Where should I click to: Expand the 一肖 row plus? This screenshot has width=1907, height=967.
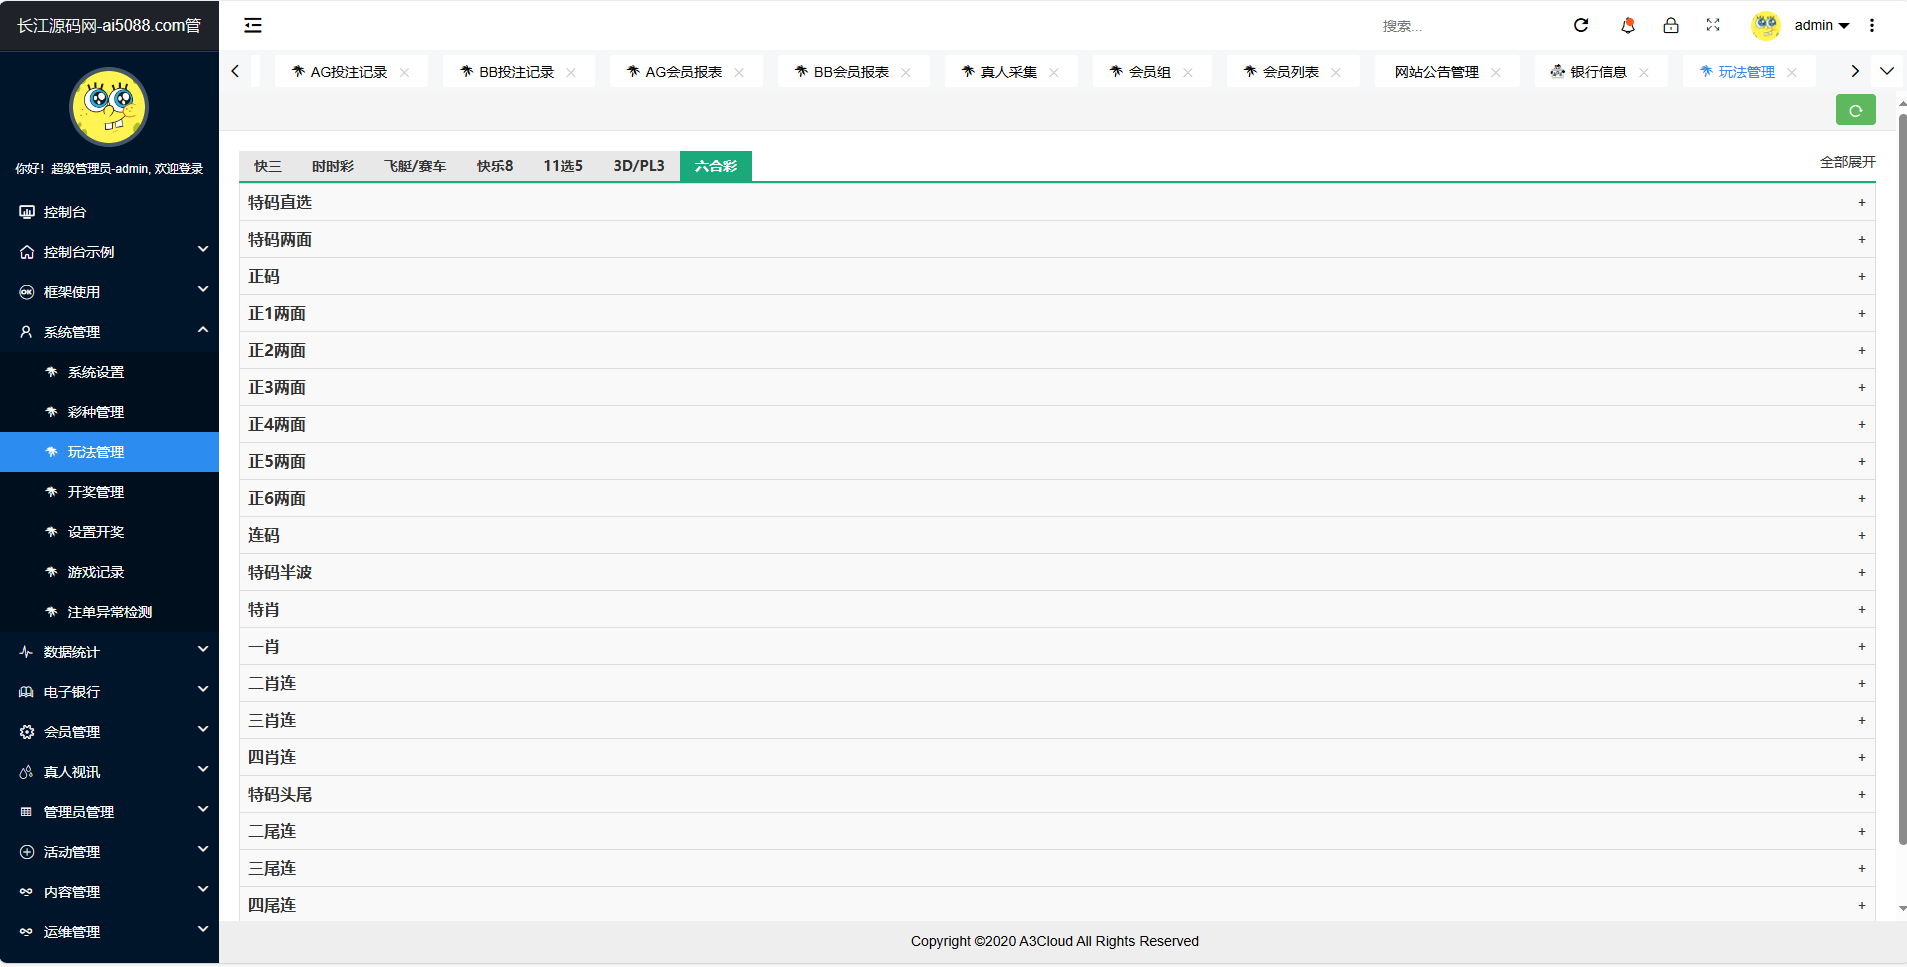(1862, 646)
